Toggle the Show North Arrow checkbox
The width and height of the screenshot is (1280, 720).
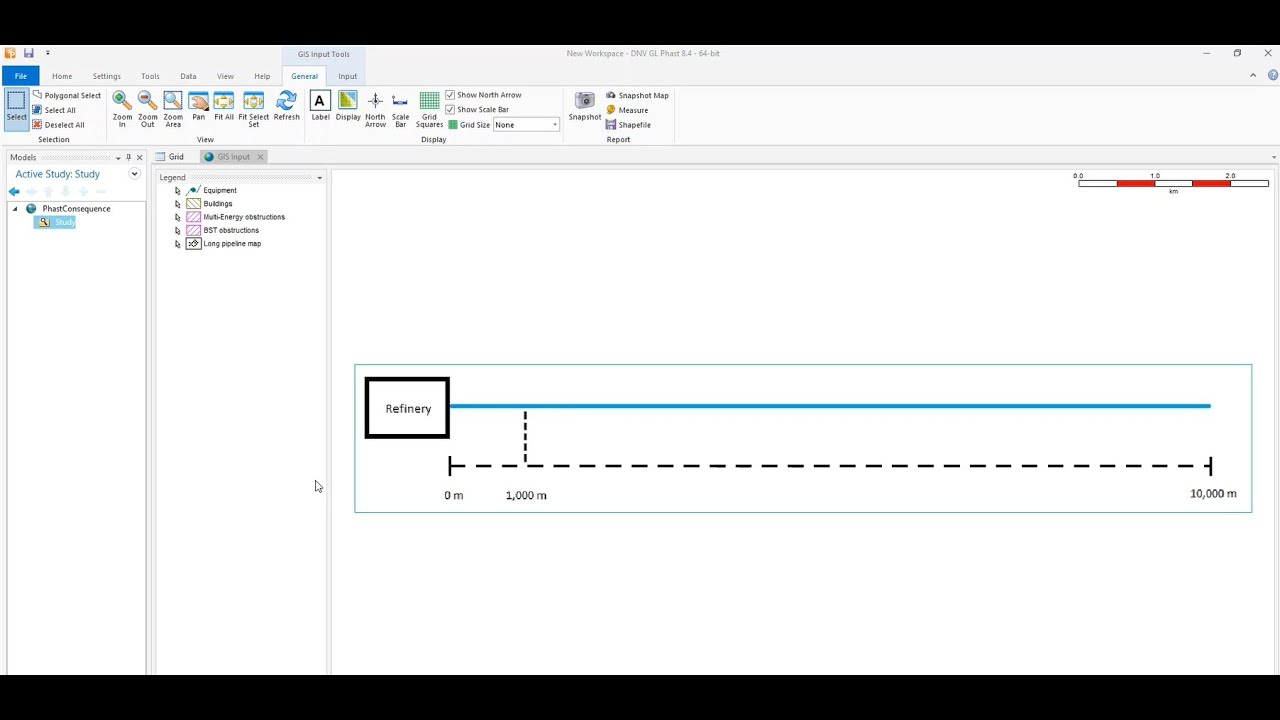click(x=450, y=95)
